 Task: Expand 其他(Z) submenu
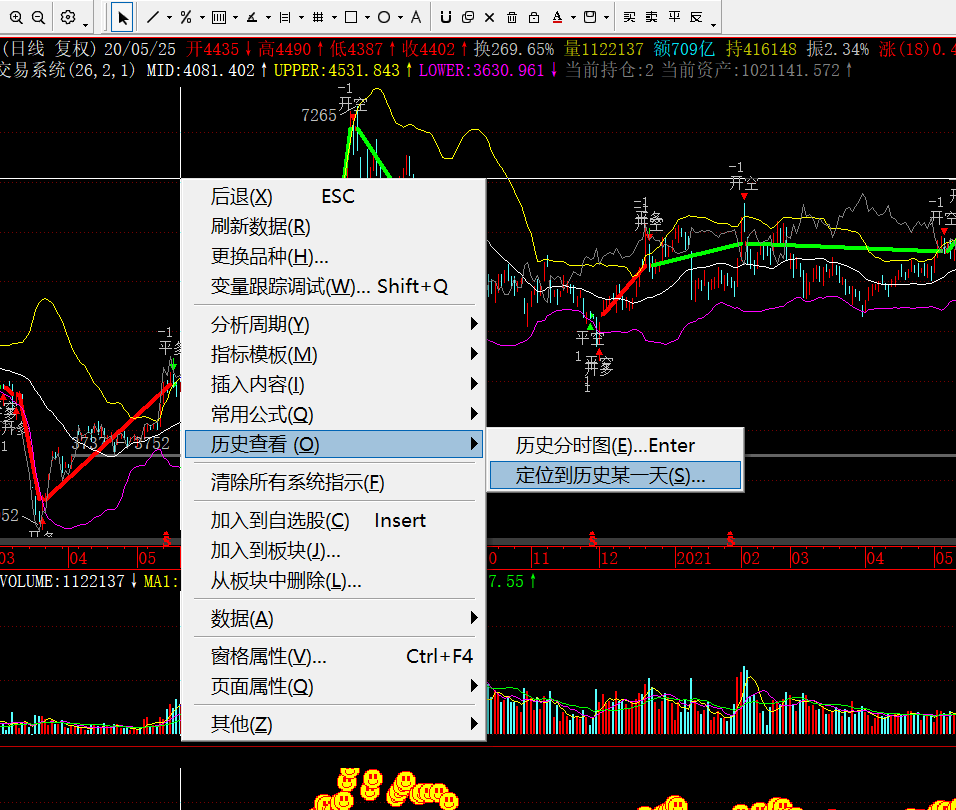334,724
